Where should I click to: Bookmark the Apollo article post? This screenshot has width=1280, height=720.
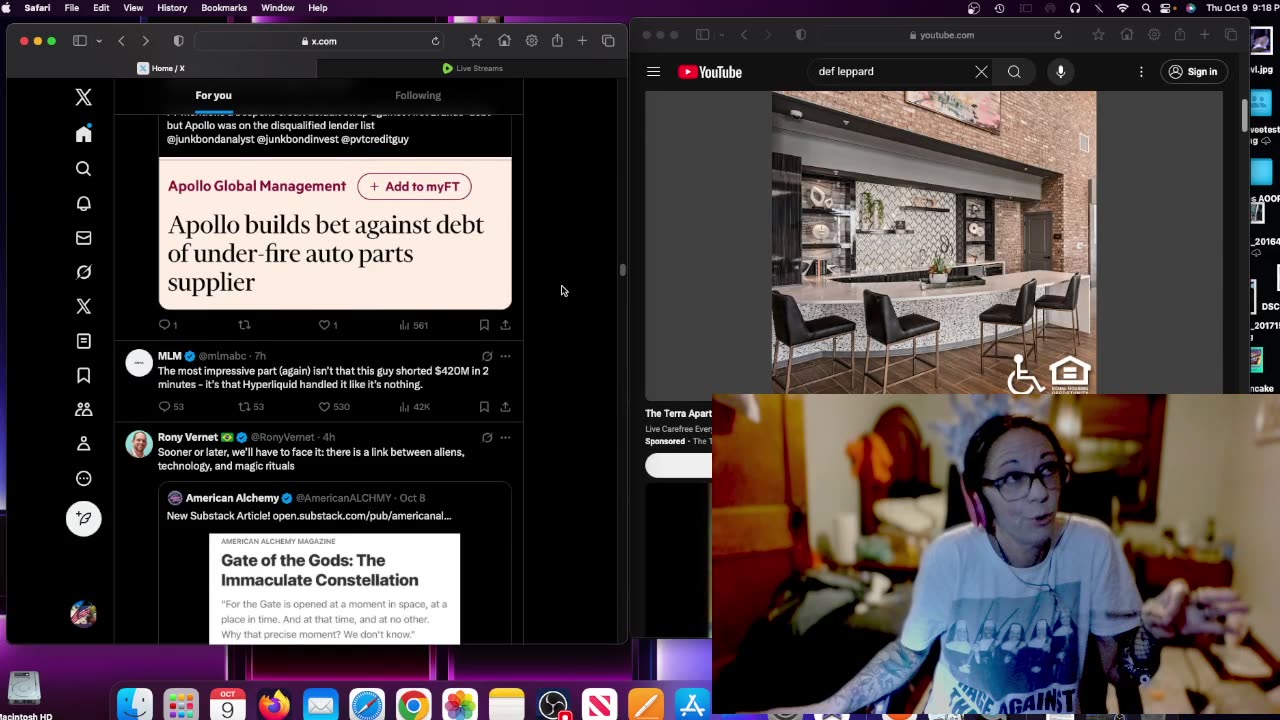[x=484, y=325]
